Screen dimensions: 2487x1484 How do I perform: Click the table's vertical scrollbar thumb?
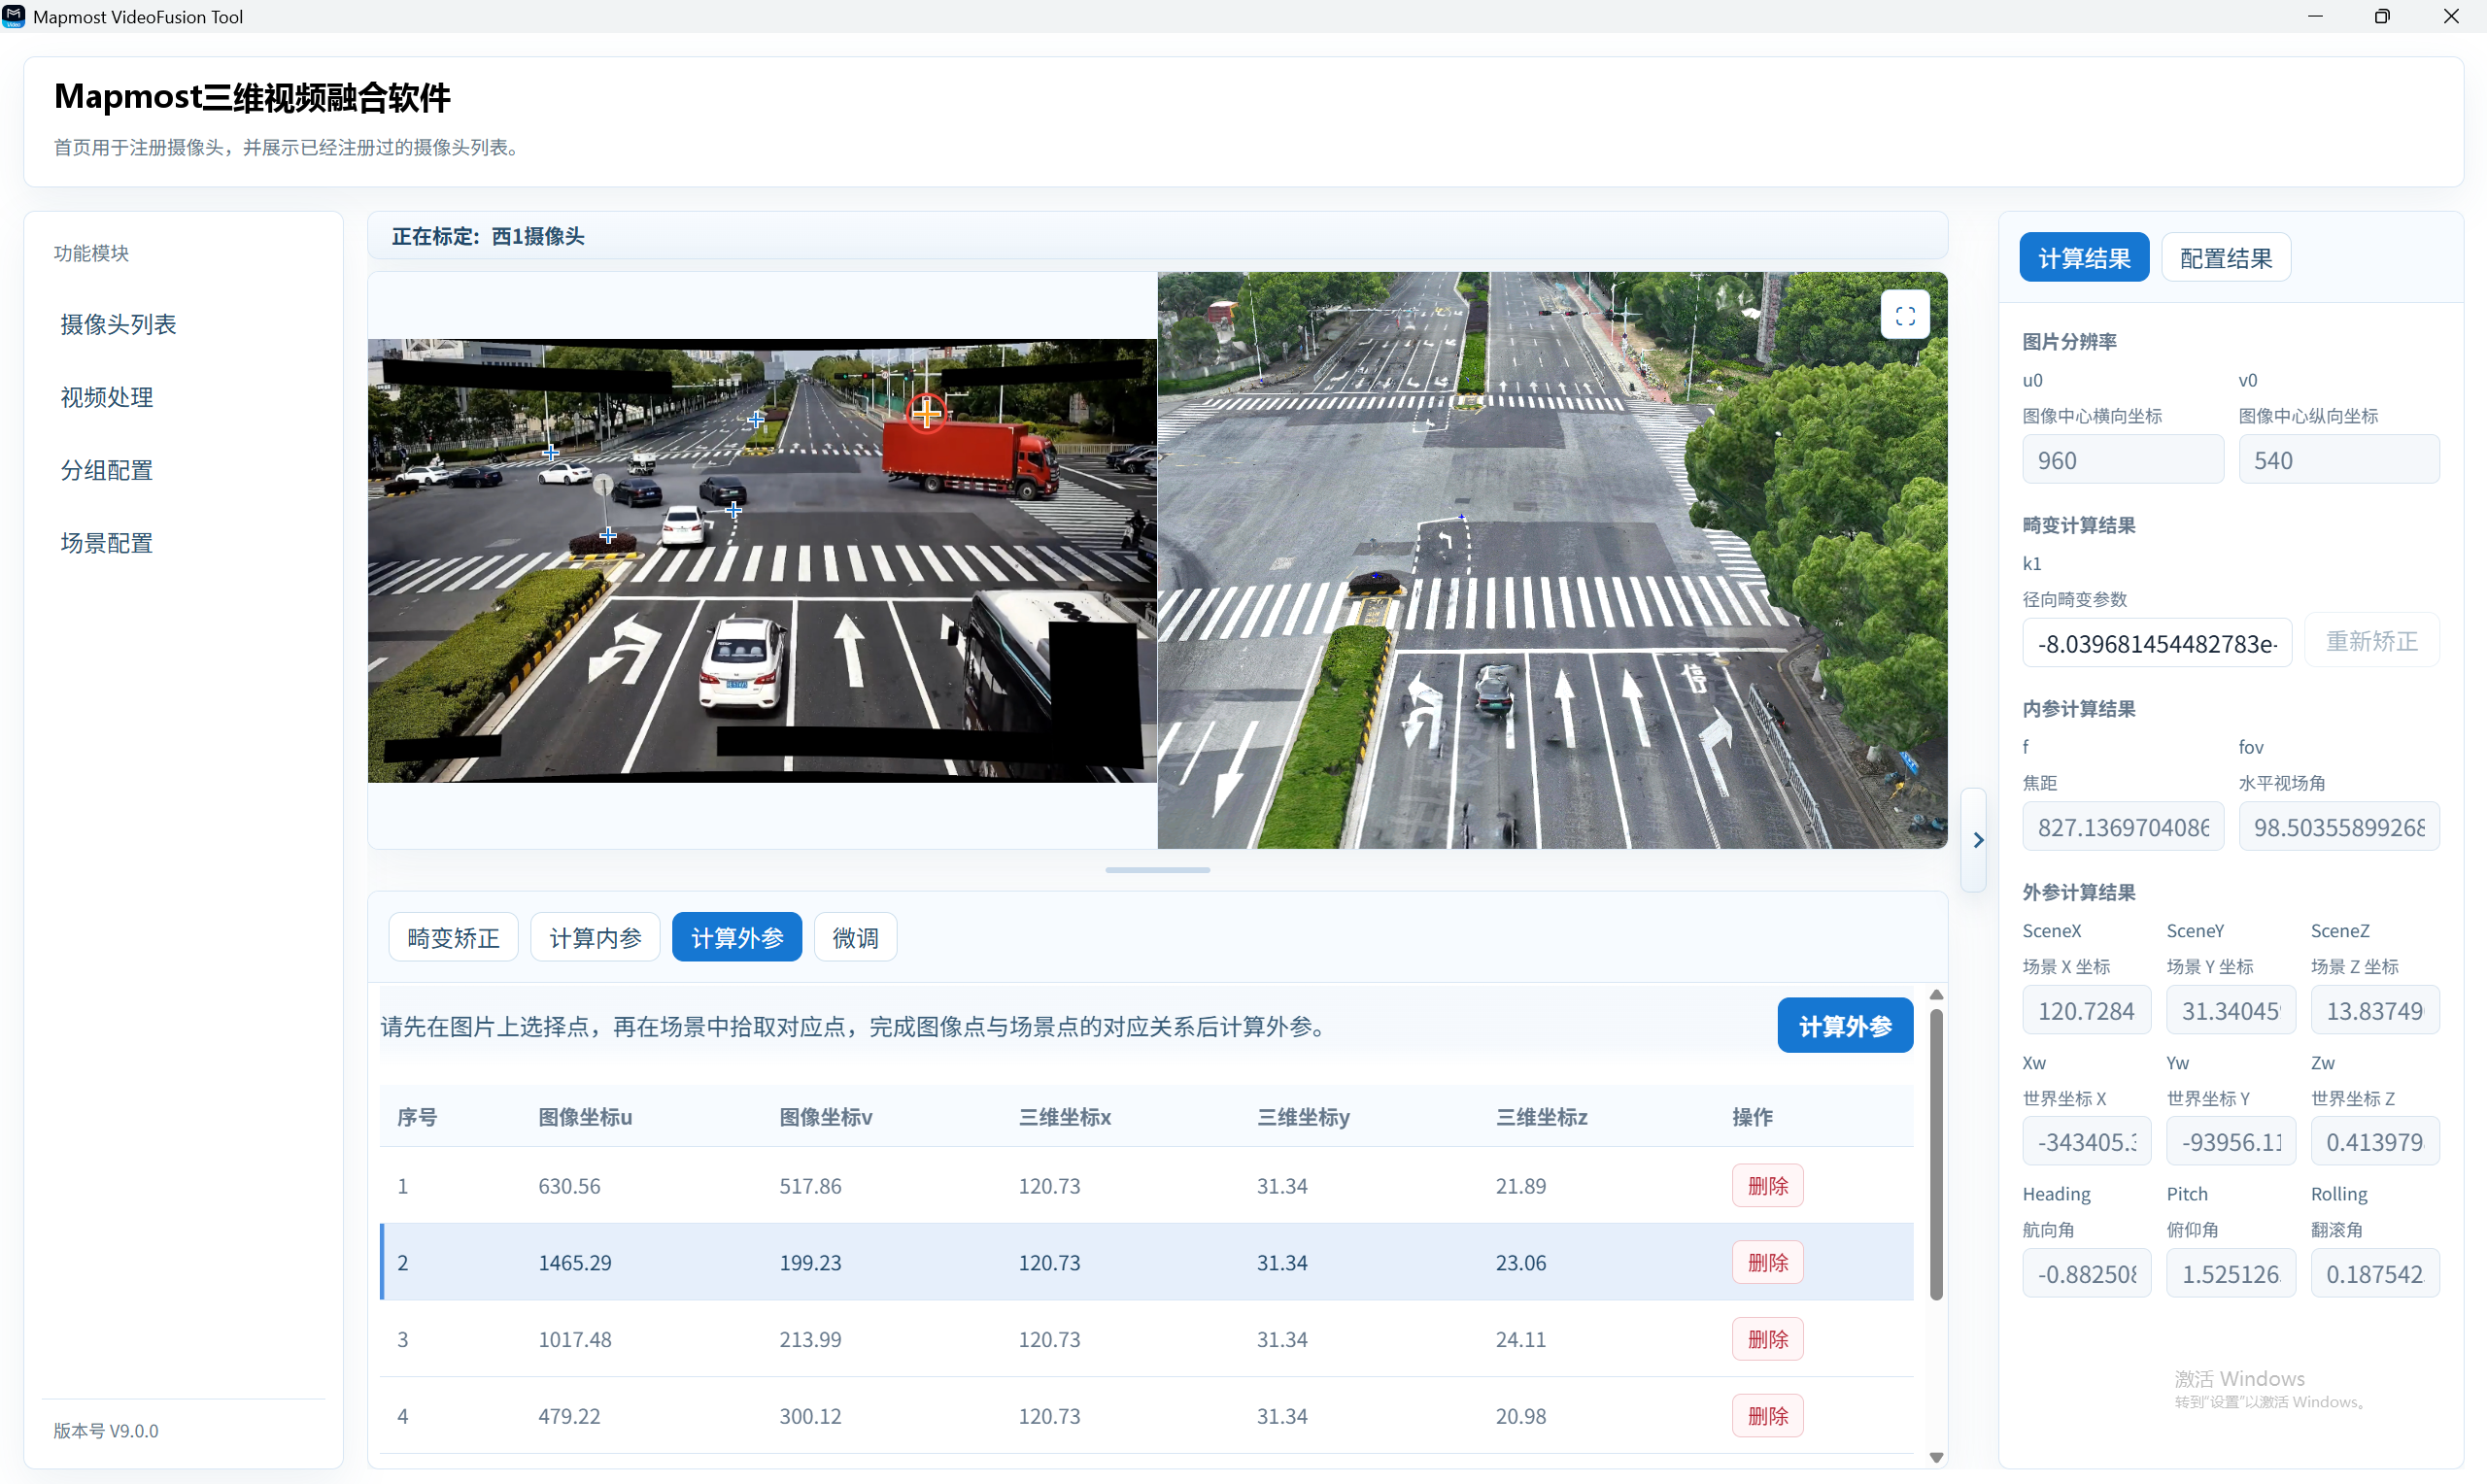[x=1936, y=1155]
